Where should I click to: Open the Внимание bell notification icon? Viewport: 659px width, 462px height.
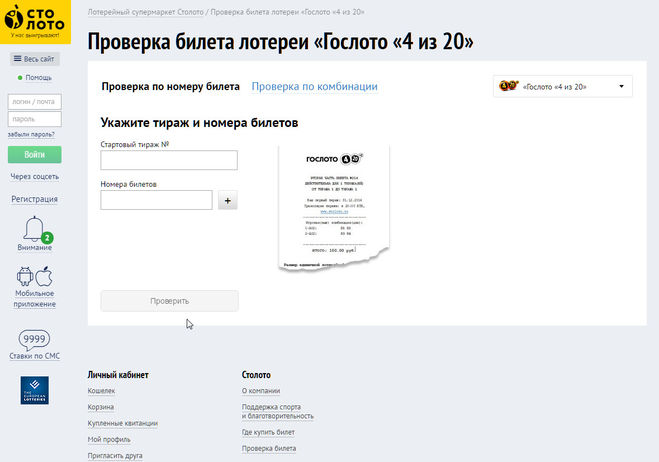click(34, 229)
